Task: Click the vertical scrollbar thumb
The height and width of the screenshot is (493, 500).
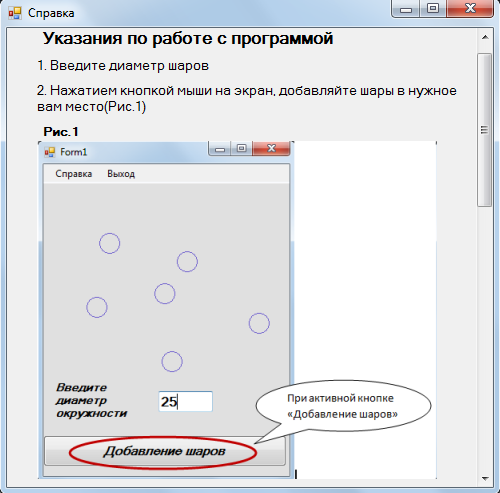Action: 484,130
